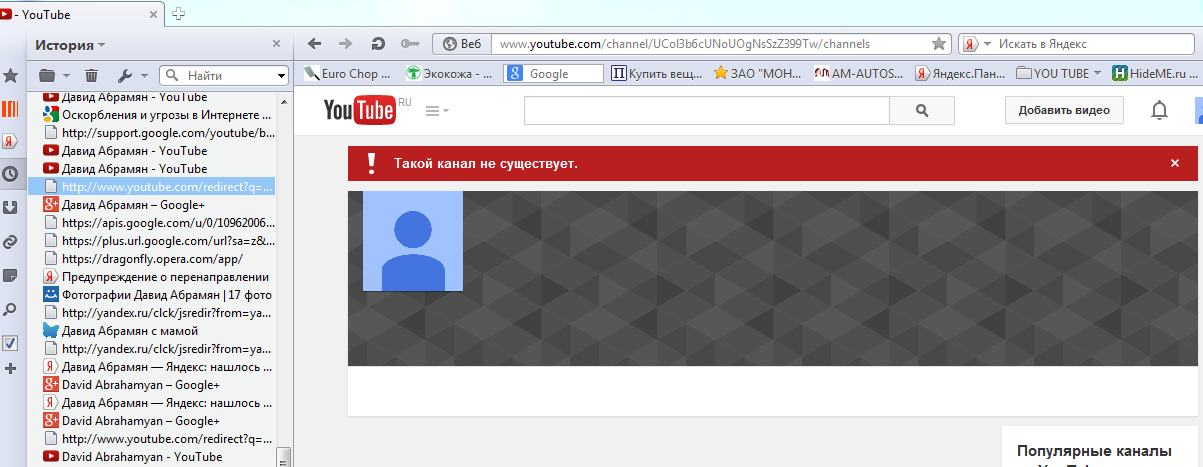Toggle the checkbox panel icon in sidebar
Viewport: 1203px width, 467px height.
coord(11,343)
